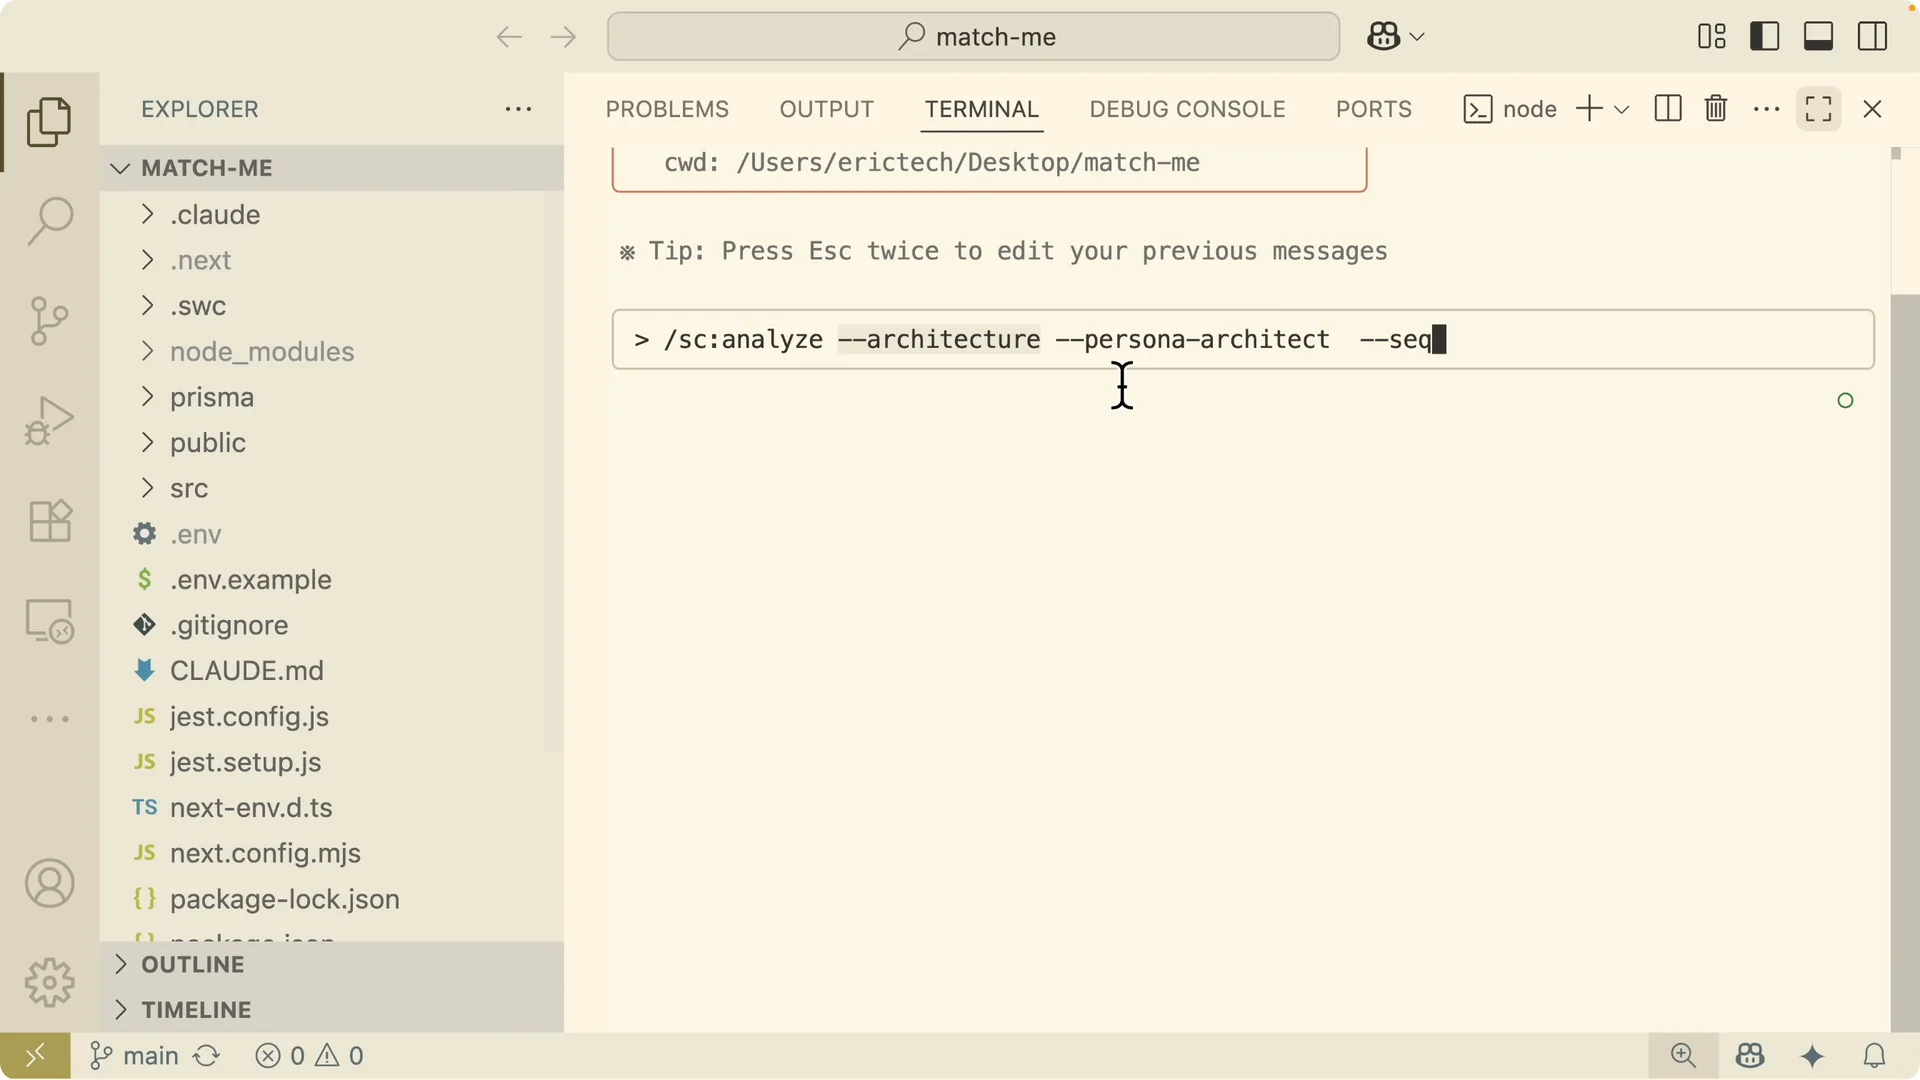Open the next-env.d.ts file

[x=332, y=808]
